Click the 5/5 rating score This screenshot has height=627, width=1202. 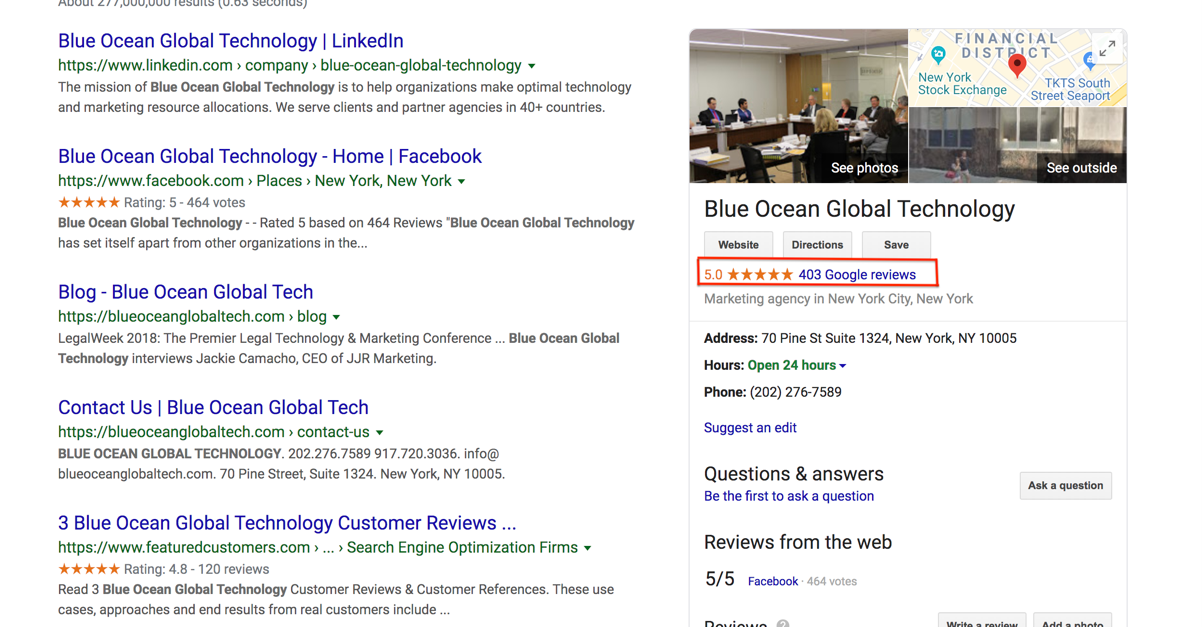click(x=720, y=579)
